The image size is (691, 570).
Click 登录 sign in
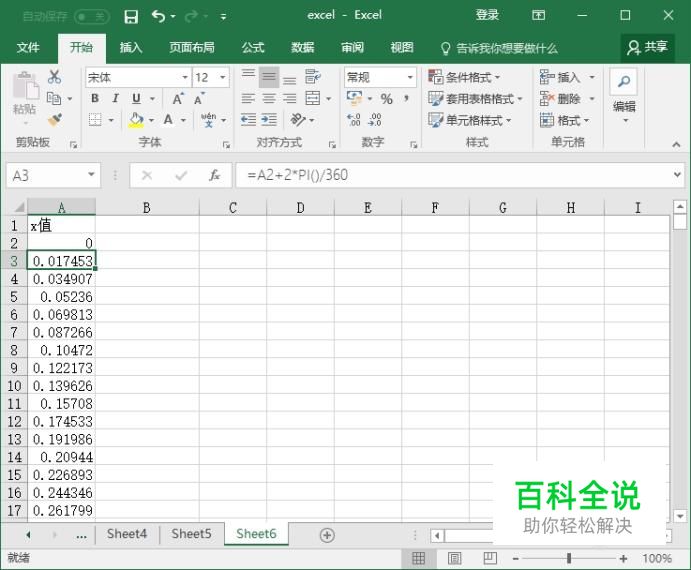(487, 15)
